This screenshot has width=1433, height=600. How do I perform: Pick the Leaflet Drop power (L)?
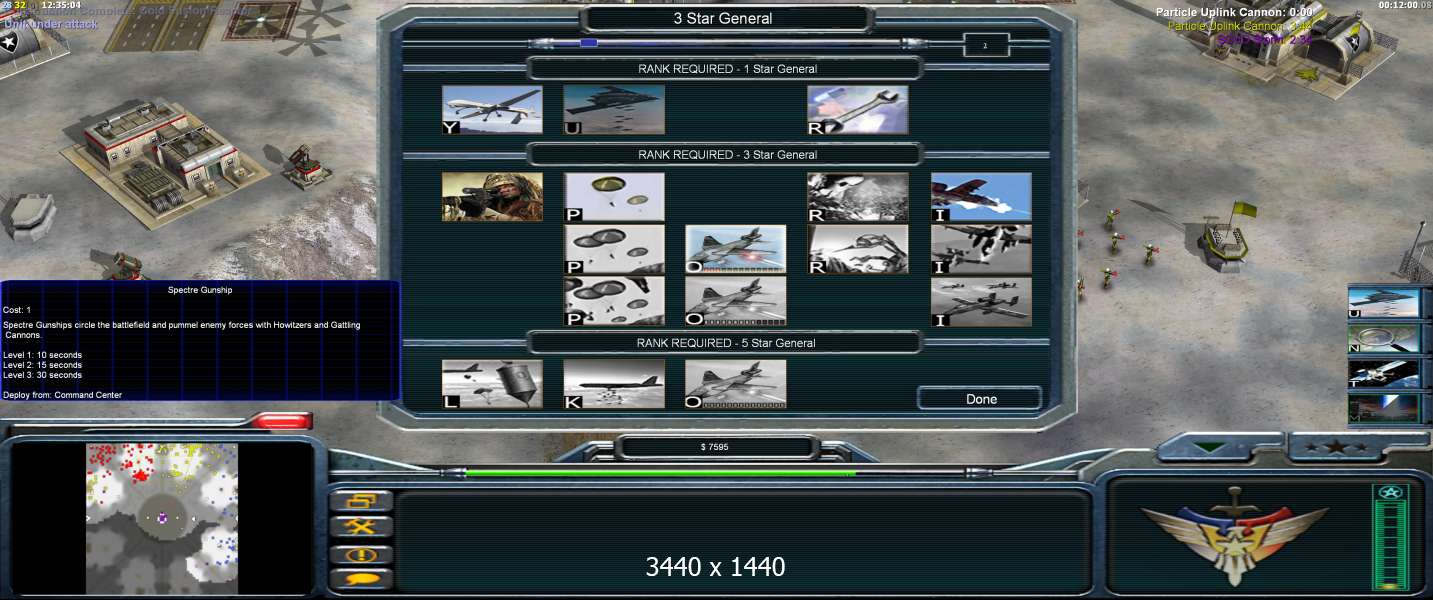tap(492, 384)
